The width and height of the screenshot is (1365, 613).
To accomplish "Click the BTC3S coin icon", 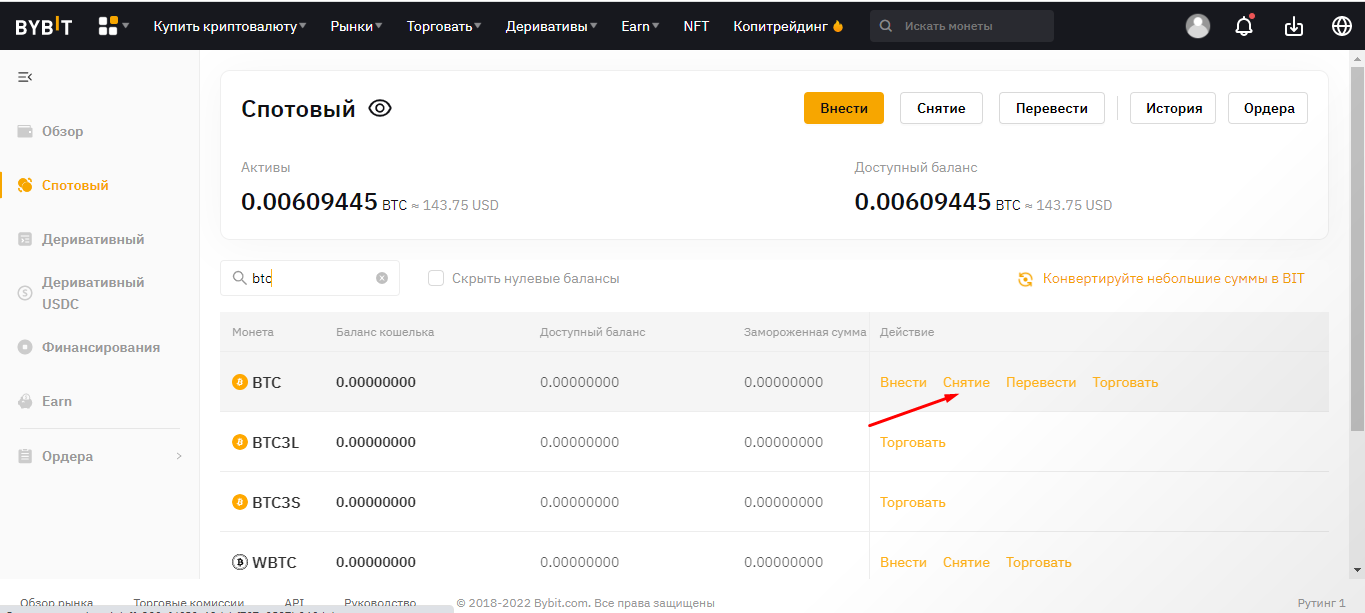I will [x=240, y=502].
